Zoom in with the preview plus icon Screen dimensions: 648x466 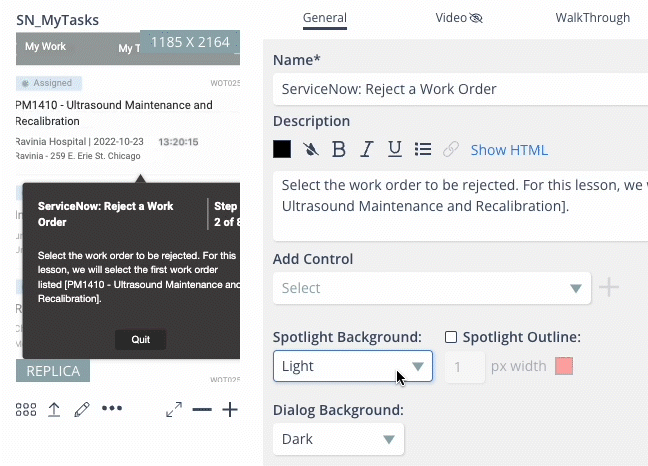pos(230,409)
